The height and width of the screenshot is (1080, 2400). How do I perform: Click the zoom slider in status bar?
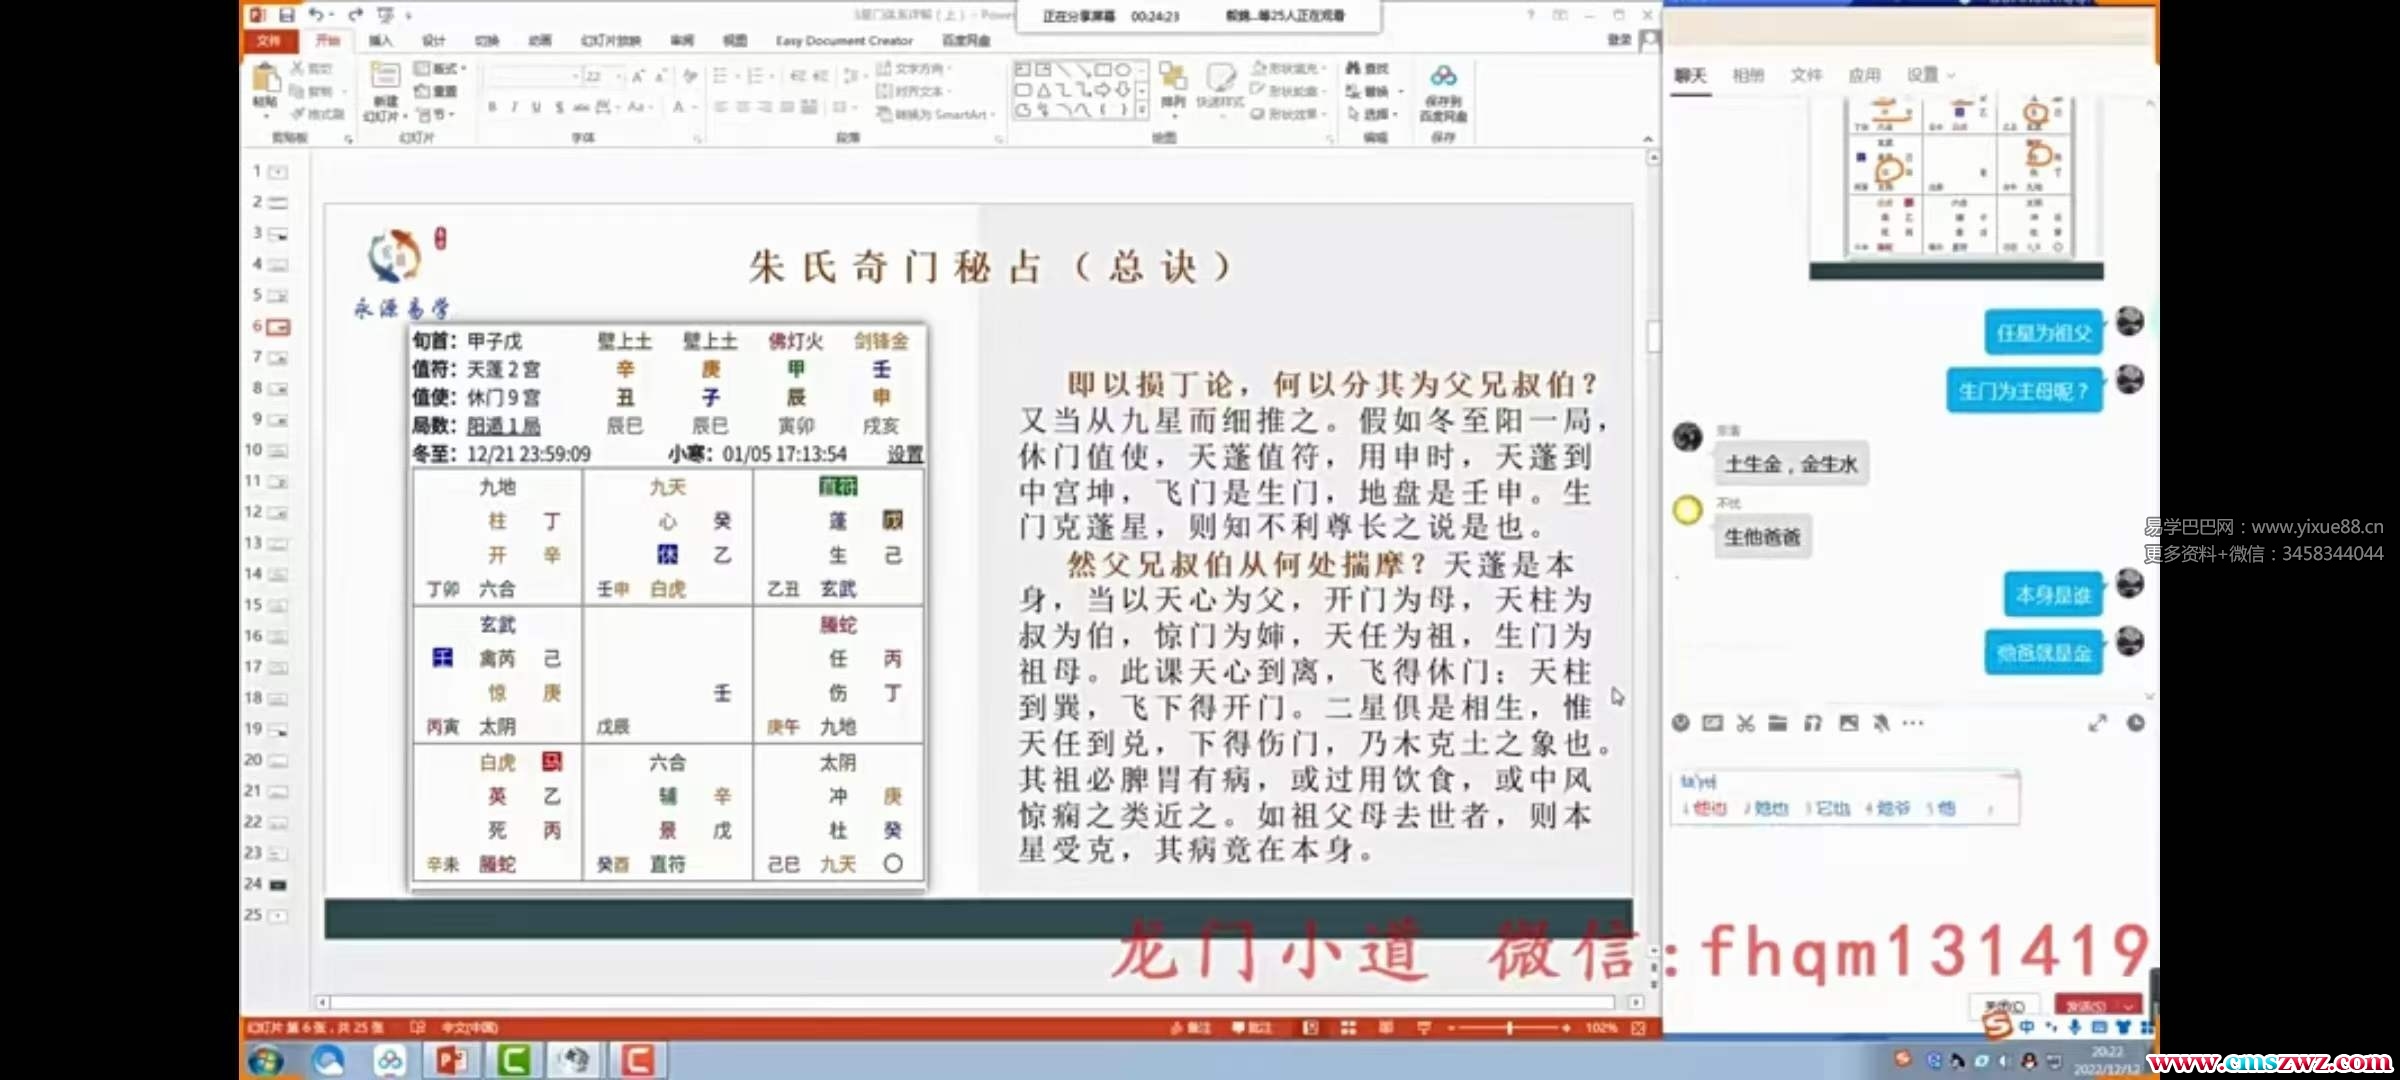pyautogui.click(x=1509, y=1028)
